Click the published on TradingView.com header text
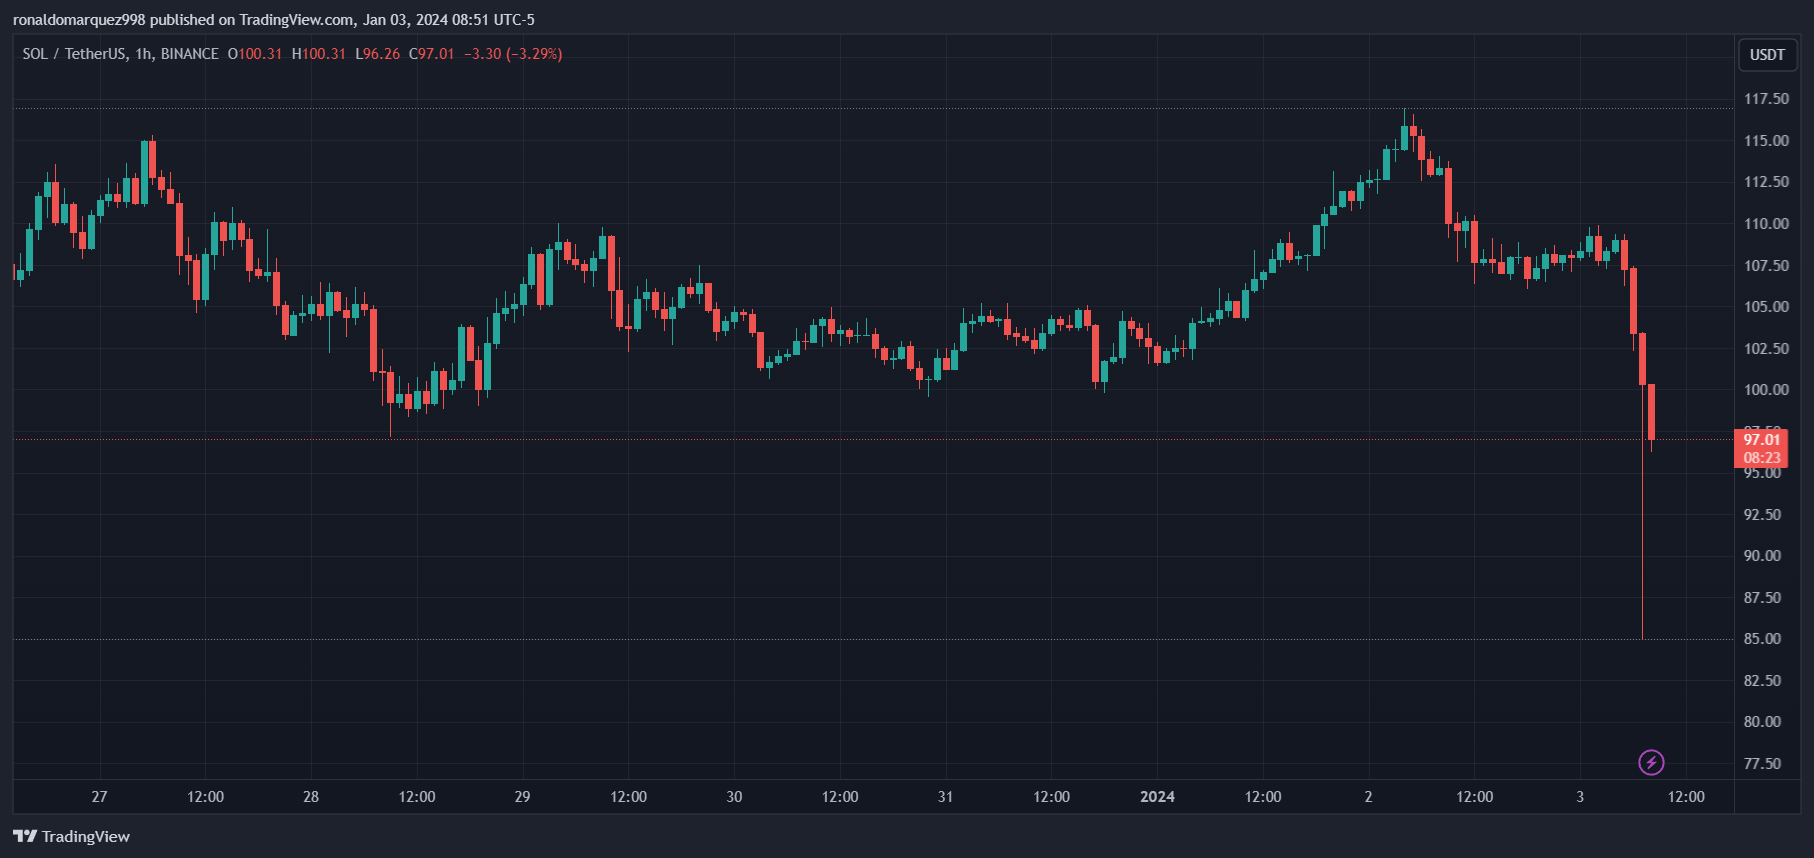The image size is (1814, 858). click(x=252, y=20)
